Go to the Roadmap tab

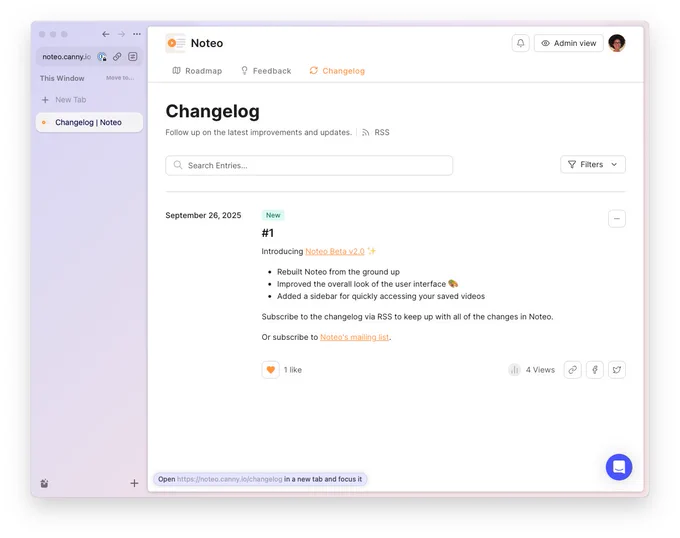pyautogui.click(x=197, y=71)
